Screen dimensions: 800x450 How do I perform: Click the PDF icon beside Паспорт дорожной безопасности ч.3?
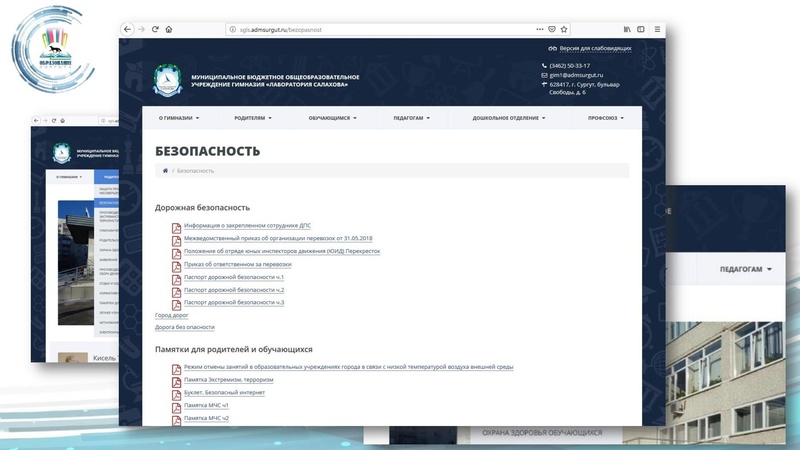point(176,305)
